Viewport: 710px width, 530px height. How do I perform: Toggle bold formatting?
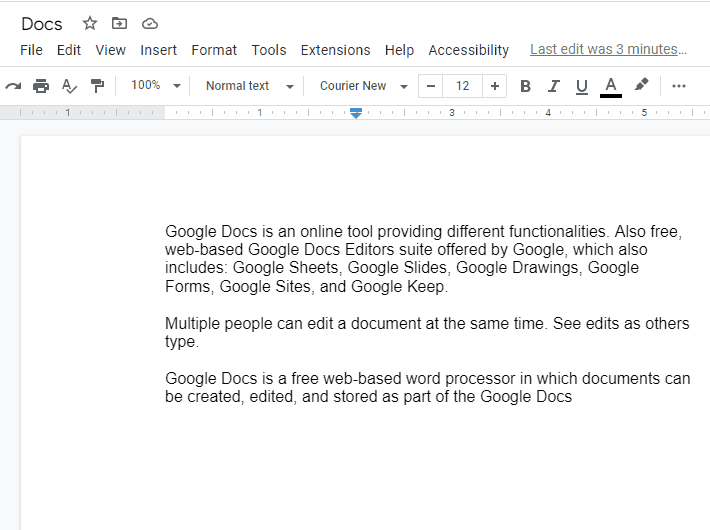pyautogui.click(x=525, y=86)
